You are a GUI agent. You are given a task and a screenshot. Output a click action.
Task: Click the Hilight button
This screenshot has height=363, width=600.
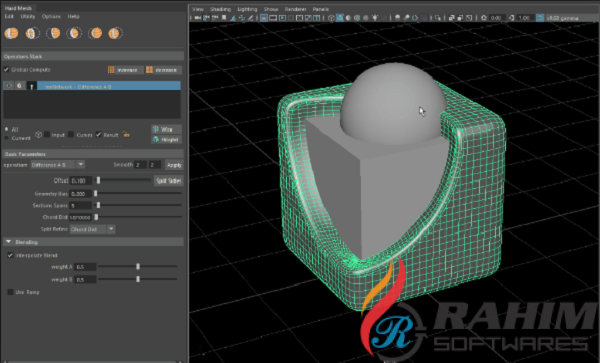tap(166, 139)
